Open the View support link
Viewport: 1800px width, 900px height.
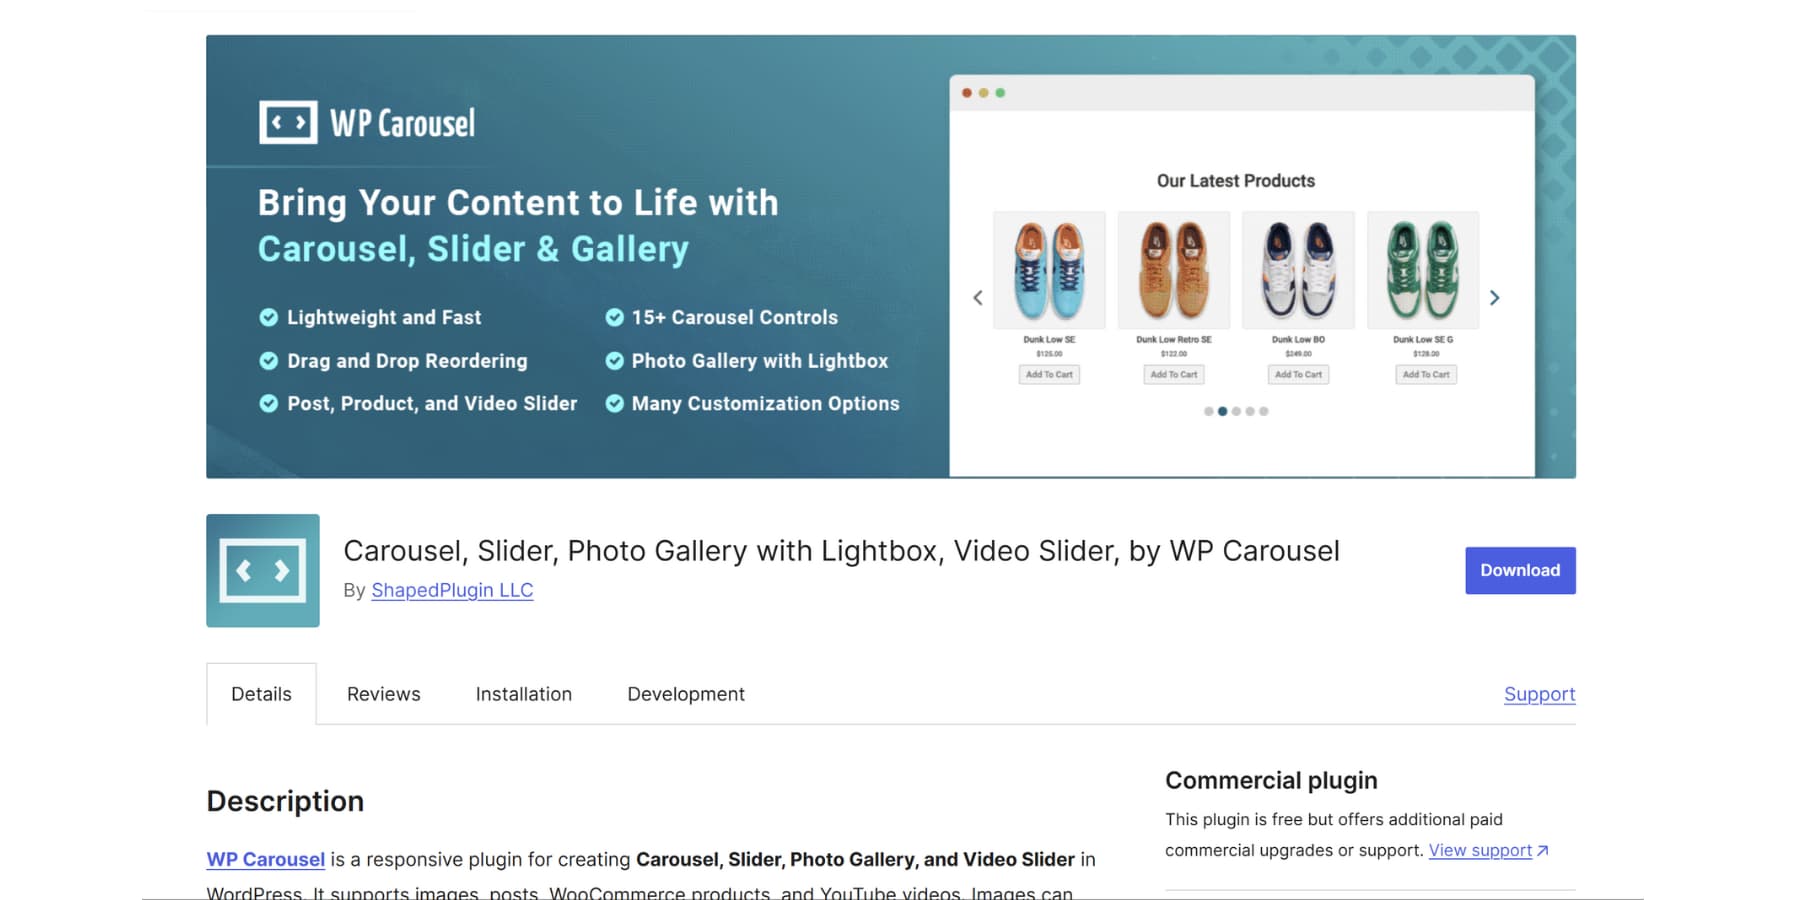pyautogui.click(x=1481, y=850)
